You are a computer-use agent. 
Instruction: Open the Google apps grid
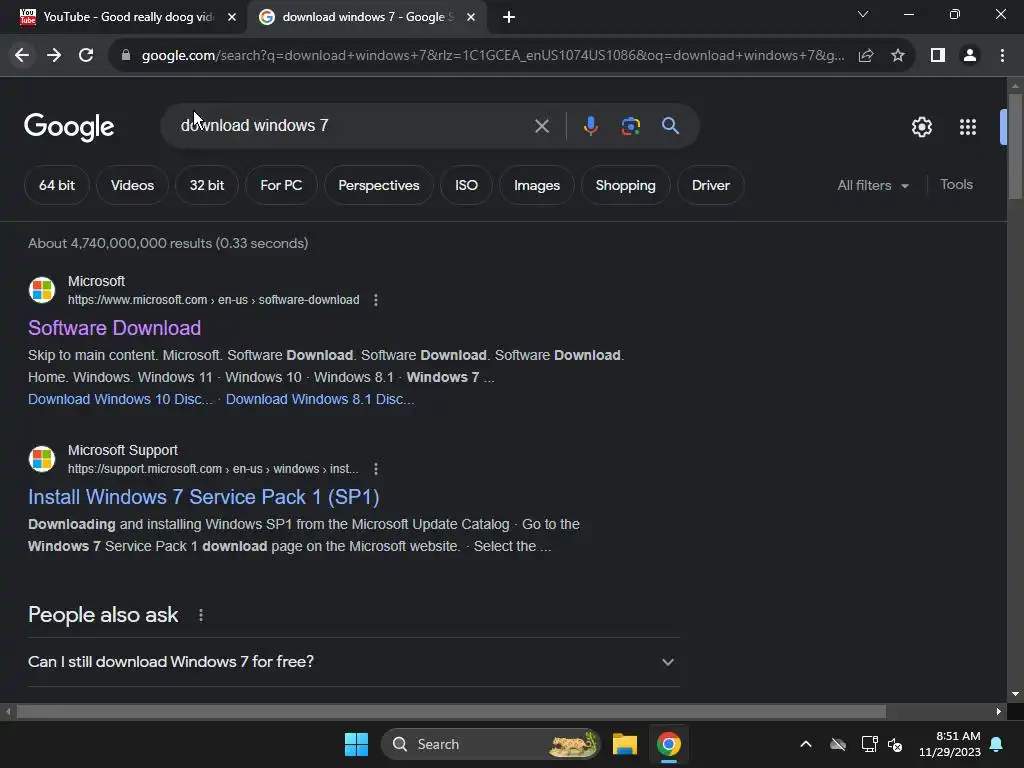[967, 127]
